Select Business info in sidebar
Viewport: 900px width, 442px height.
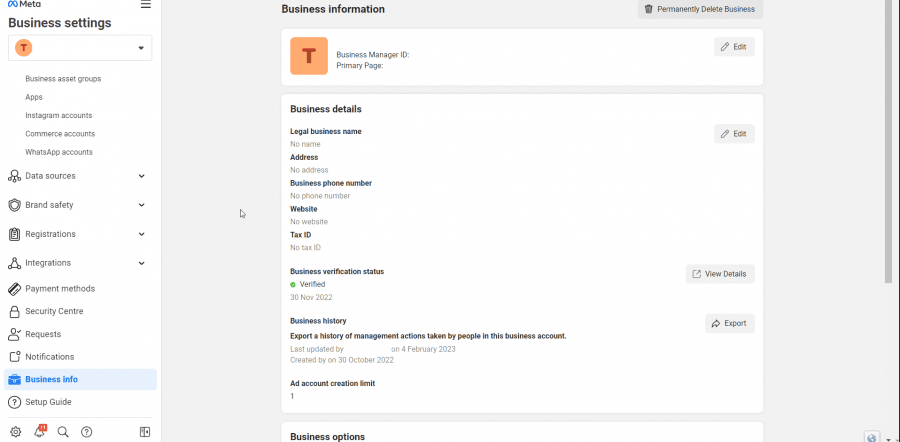80,379
